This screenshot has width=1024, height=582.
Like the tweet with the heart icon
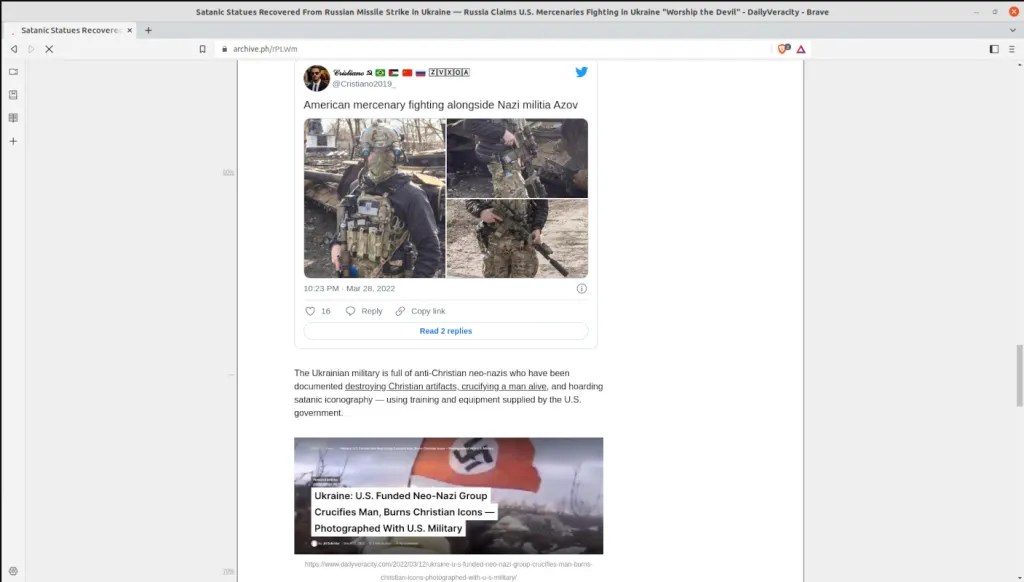click(310, 311)
